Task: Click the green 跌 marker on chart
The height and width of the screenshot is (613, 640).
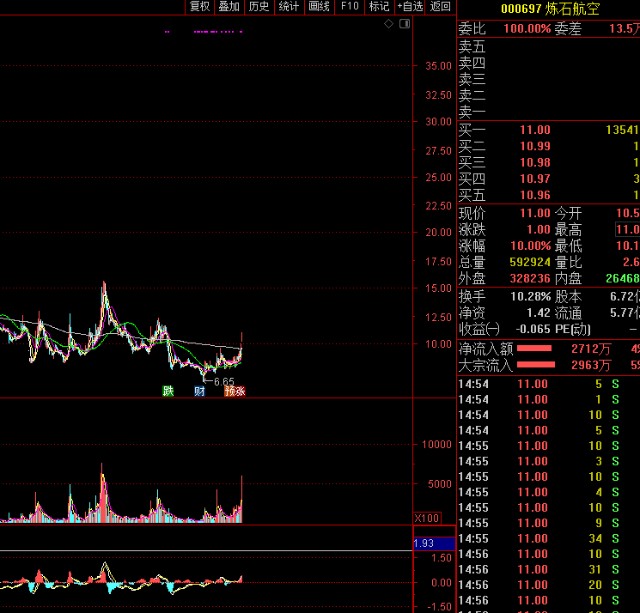Action: 169,391
